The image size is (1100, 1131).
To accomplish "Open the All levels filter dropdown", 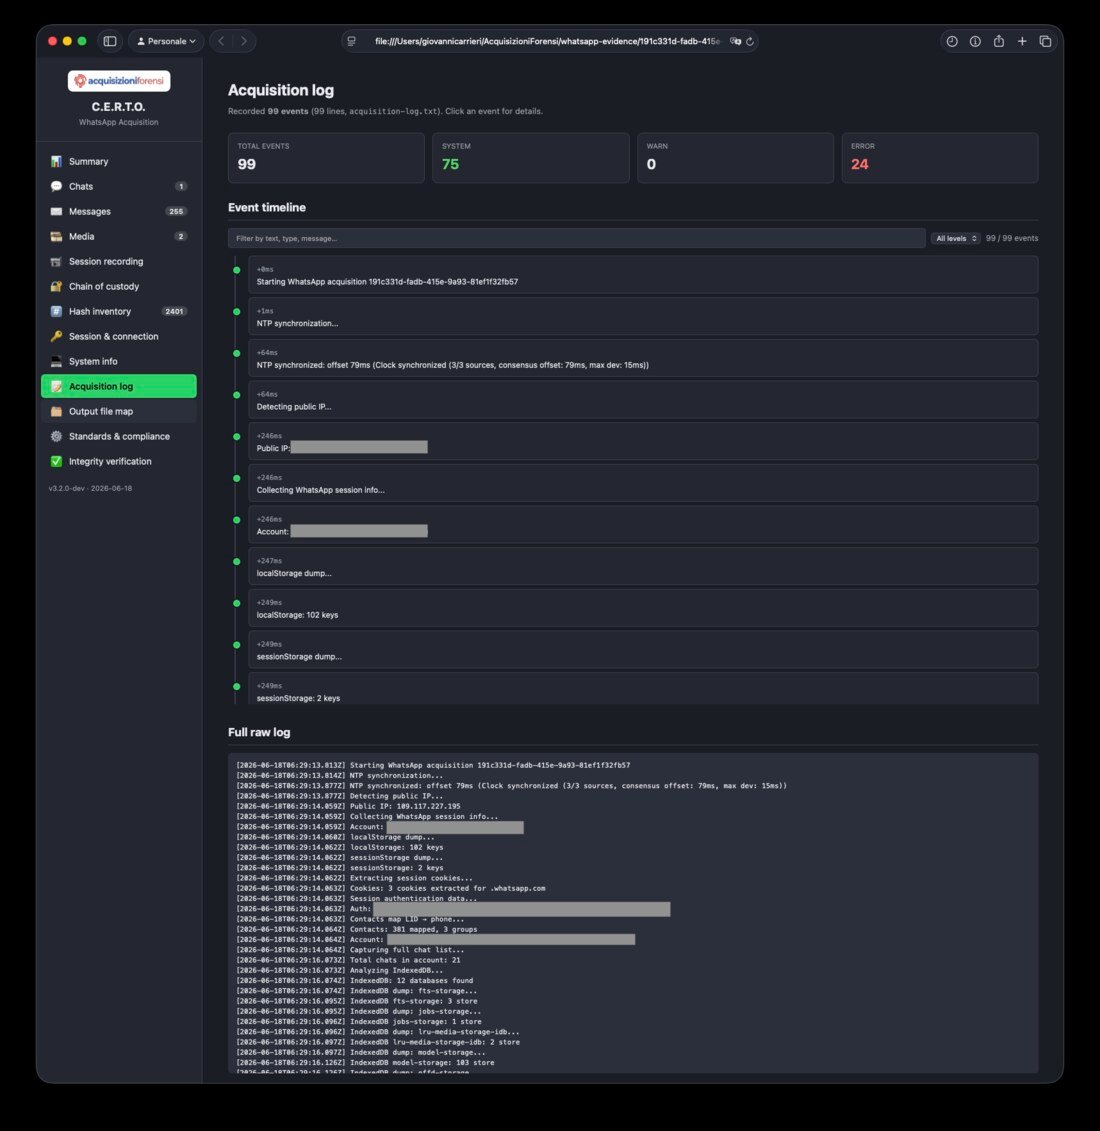I will pyautogui.click(x=956, y=238).
